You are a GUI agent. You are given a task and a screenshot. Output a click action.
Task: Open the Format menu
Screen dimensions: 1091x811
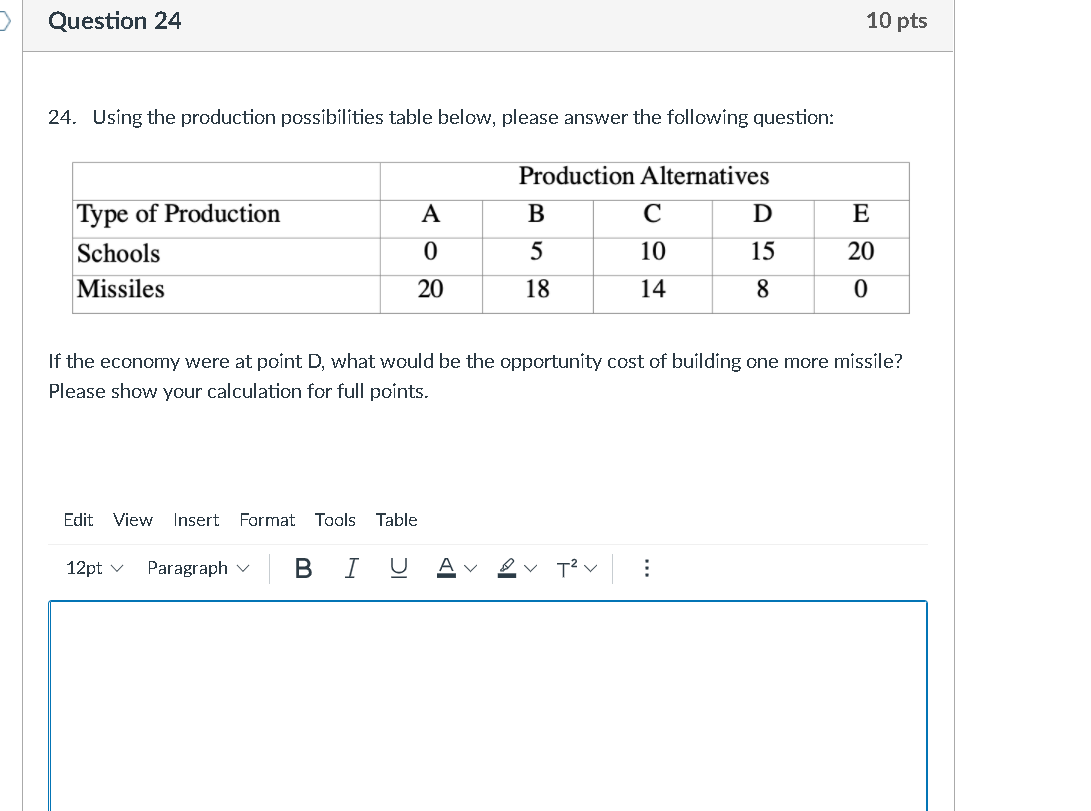(267, 520)
